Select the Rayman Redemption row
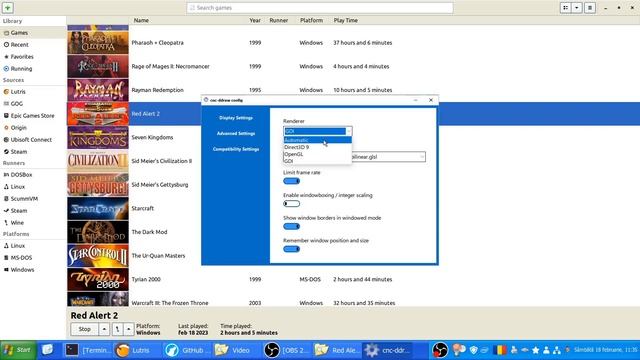 point(353,90)
